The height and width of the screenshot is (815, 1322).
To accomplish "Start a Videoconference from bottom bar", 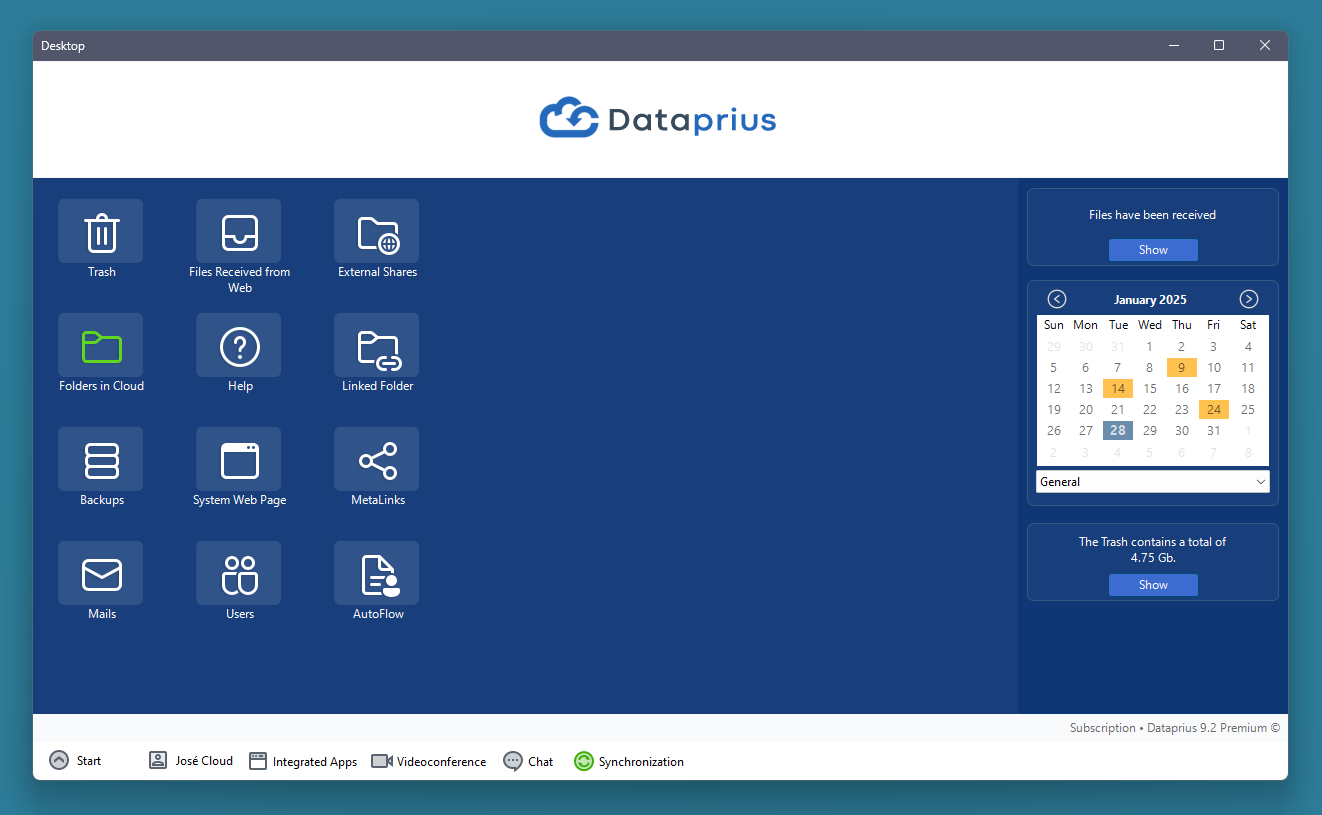I will (429, 761).
